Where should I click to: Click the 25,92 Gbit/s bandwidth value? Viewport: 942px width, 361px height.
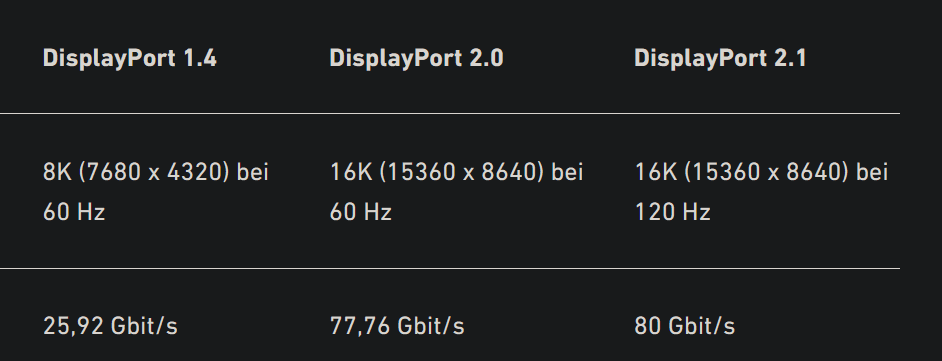tap(110, 326)
